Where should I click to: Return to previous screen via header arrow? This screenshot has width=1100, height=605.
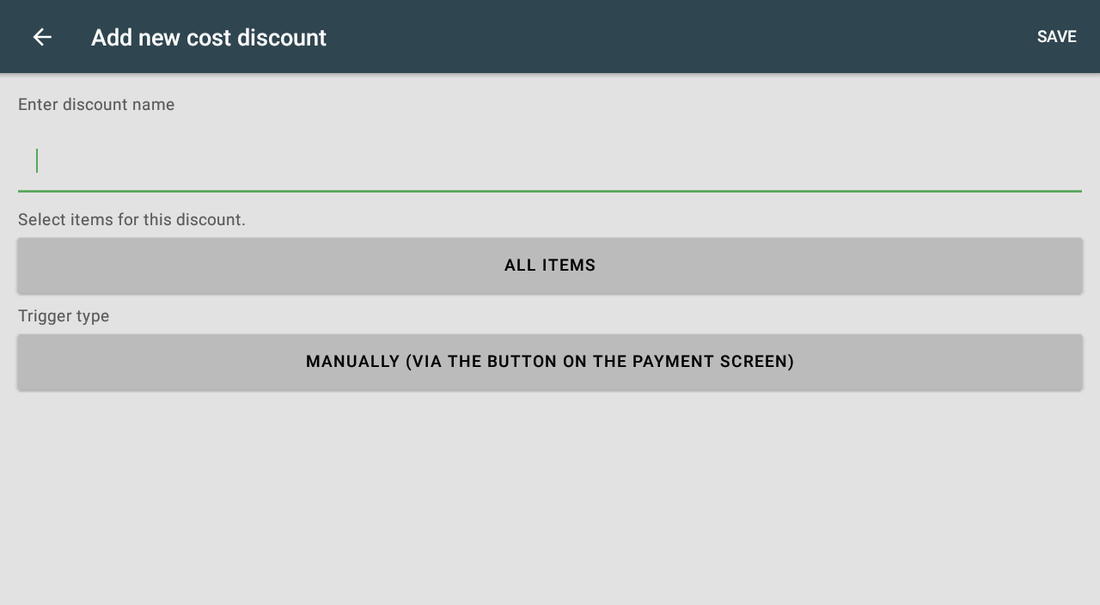[x=42, y=37]
